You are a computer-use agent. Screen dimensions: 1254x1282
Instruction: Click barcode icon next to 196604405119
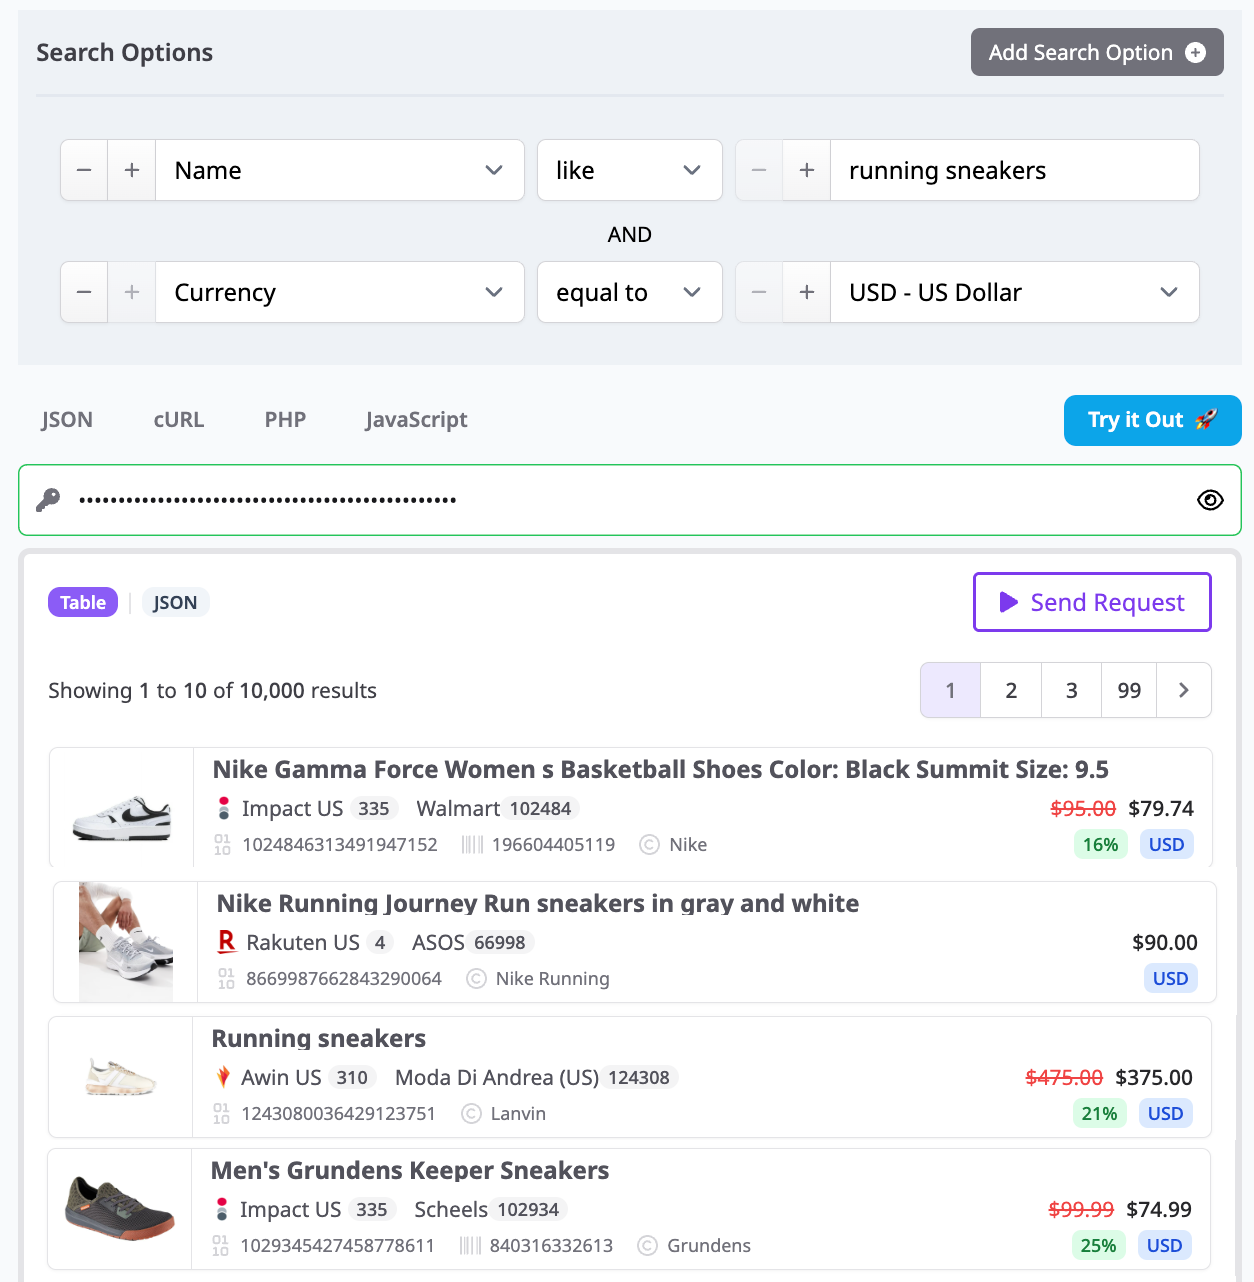[x=472, y=845]
